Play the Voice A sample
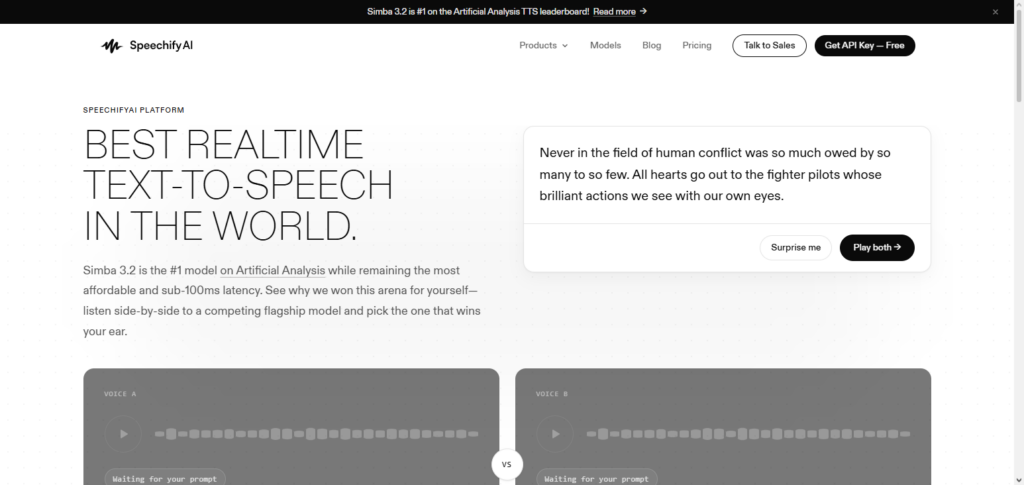1024x485 pixels. click(123, 434)
